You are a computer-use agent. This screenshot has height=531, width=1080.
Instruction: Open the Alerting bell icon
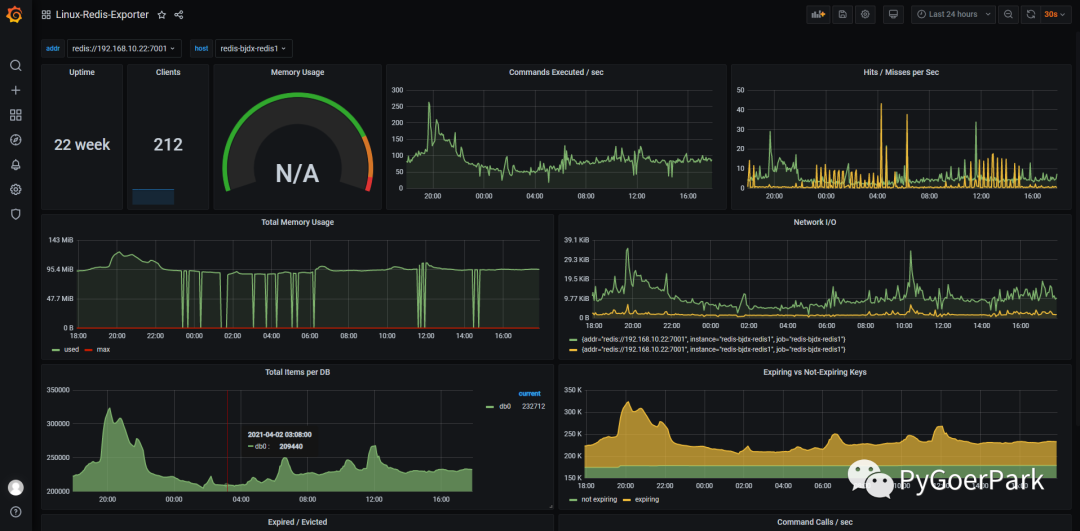[15, 165]
